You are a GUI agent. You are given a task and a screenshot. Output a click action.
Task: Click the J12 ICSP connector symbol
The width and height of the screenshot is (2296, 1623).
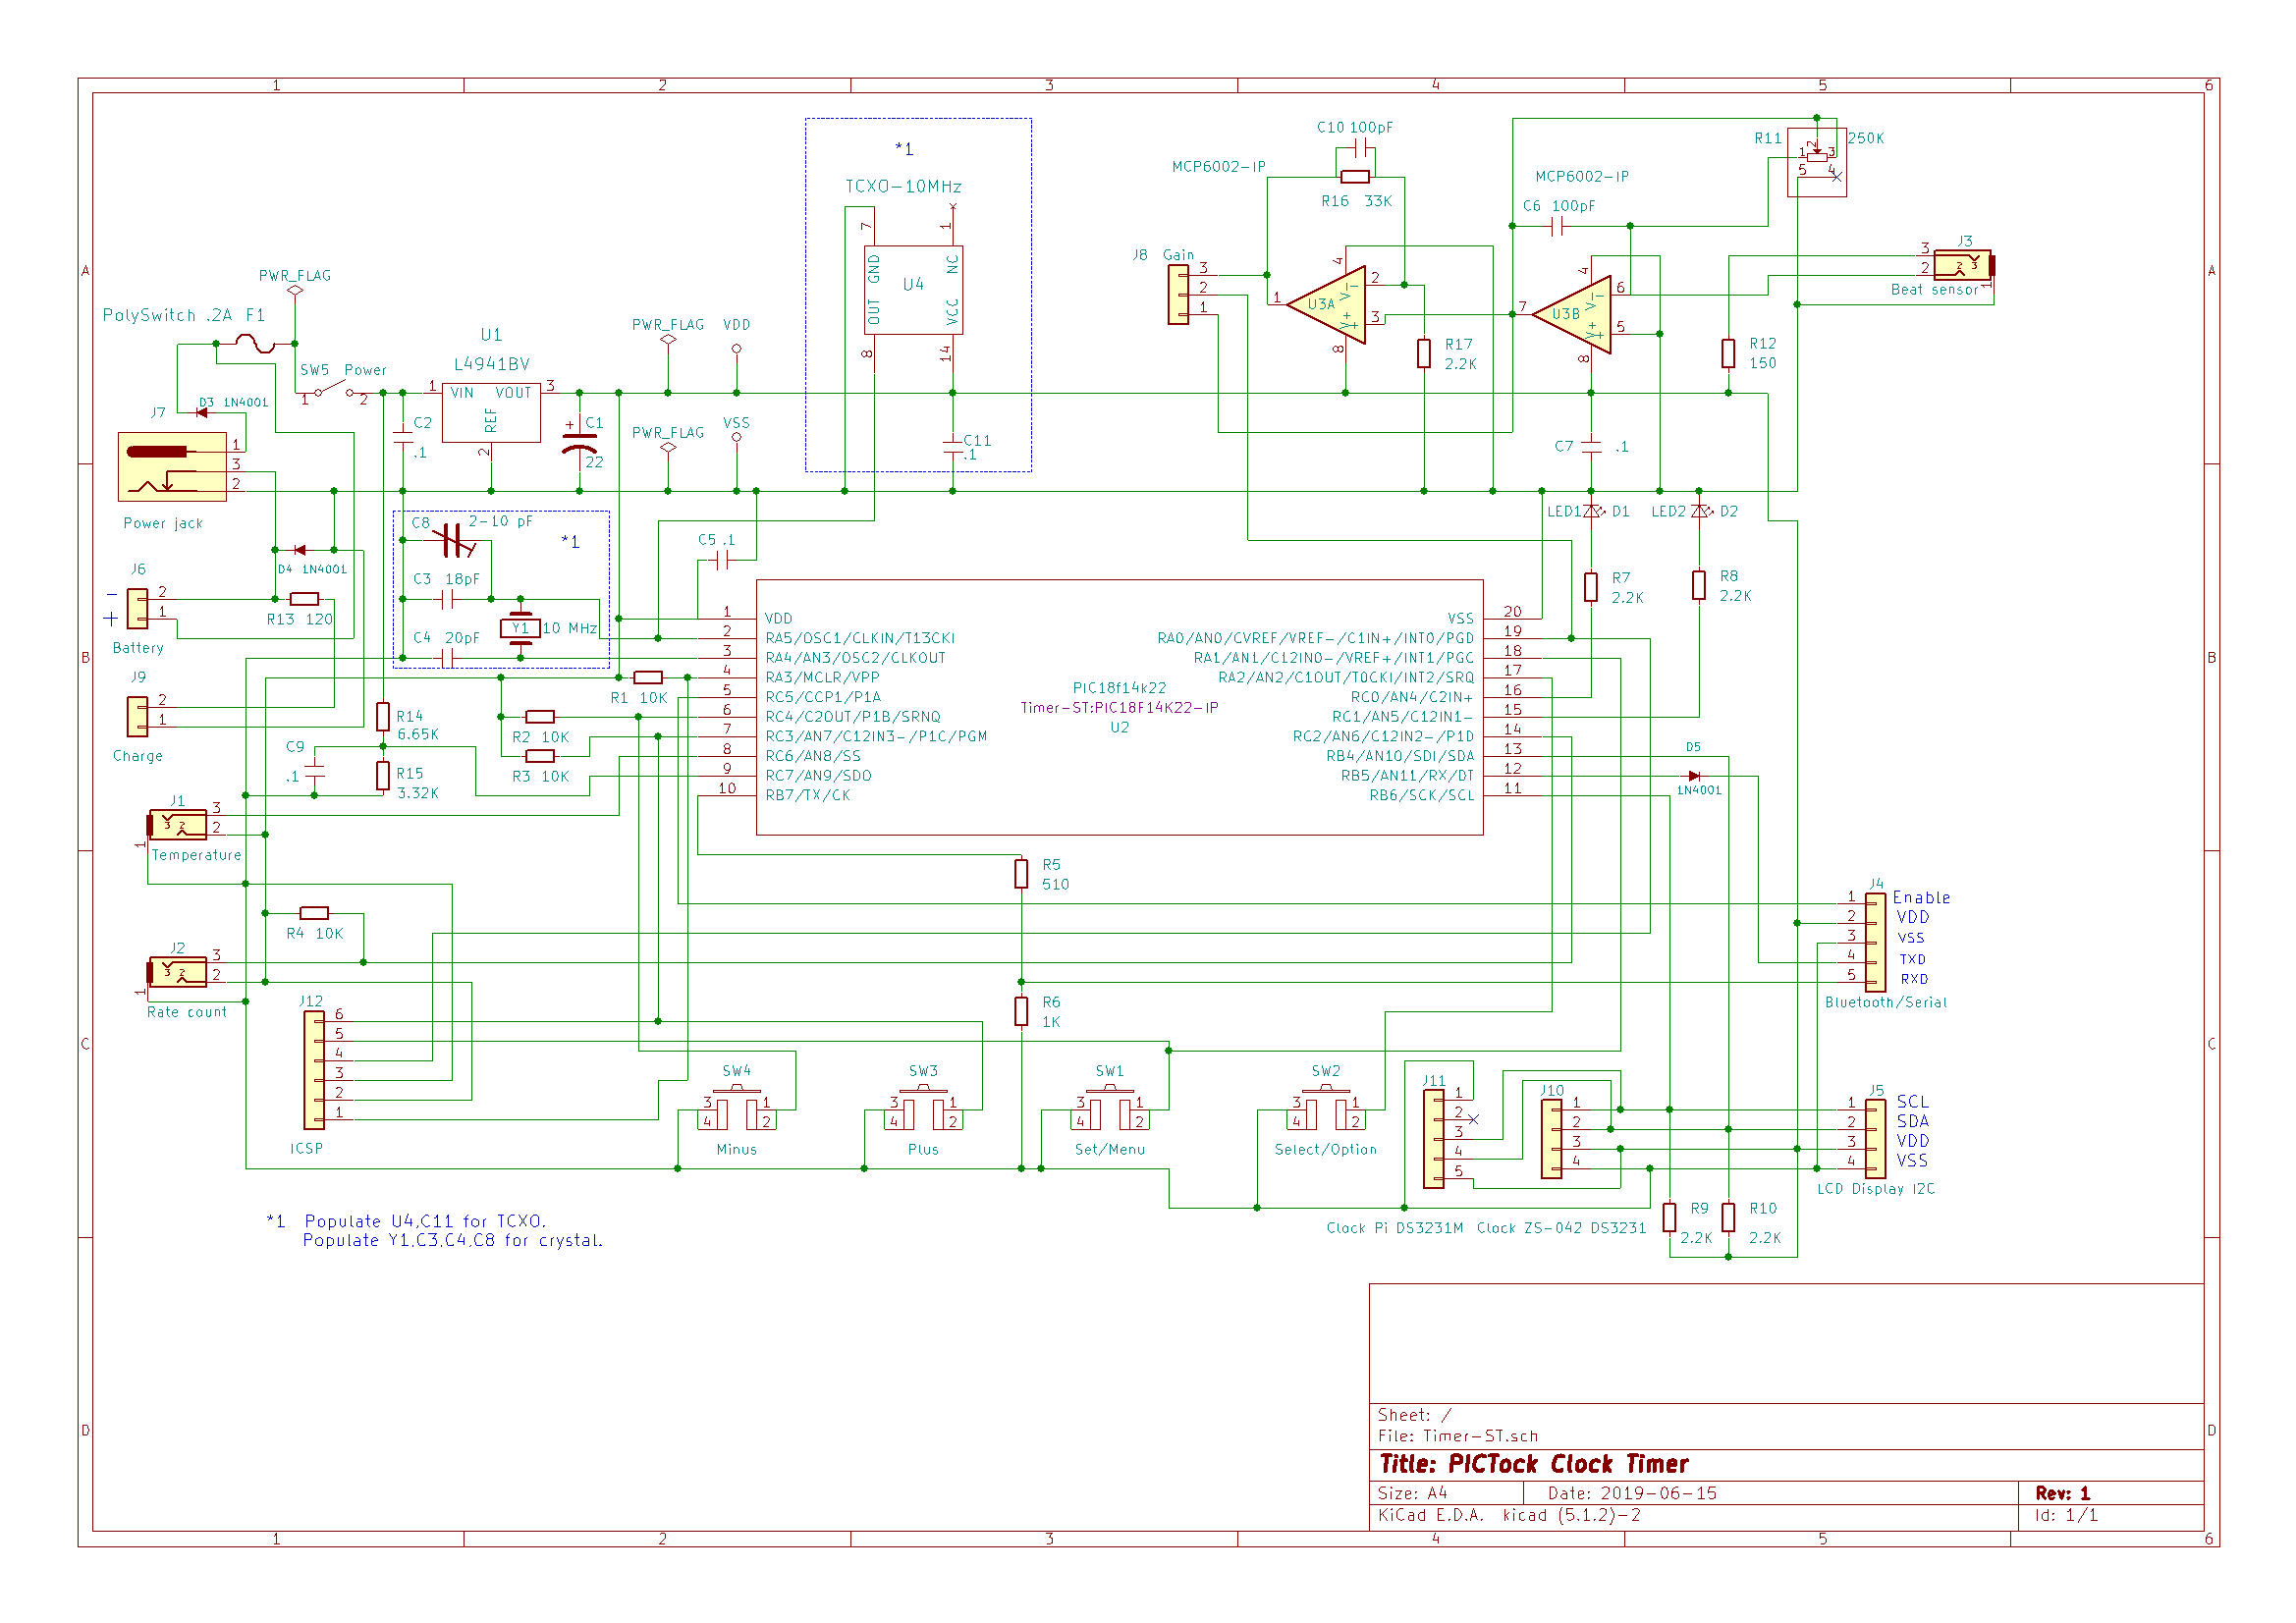click(314, 1070)
